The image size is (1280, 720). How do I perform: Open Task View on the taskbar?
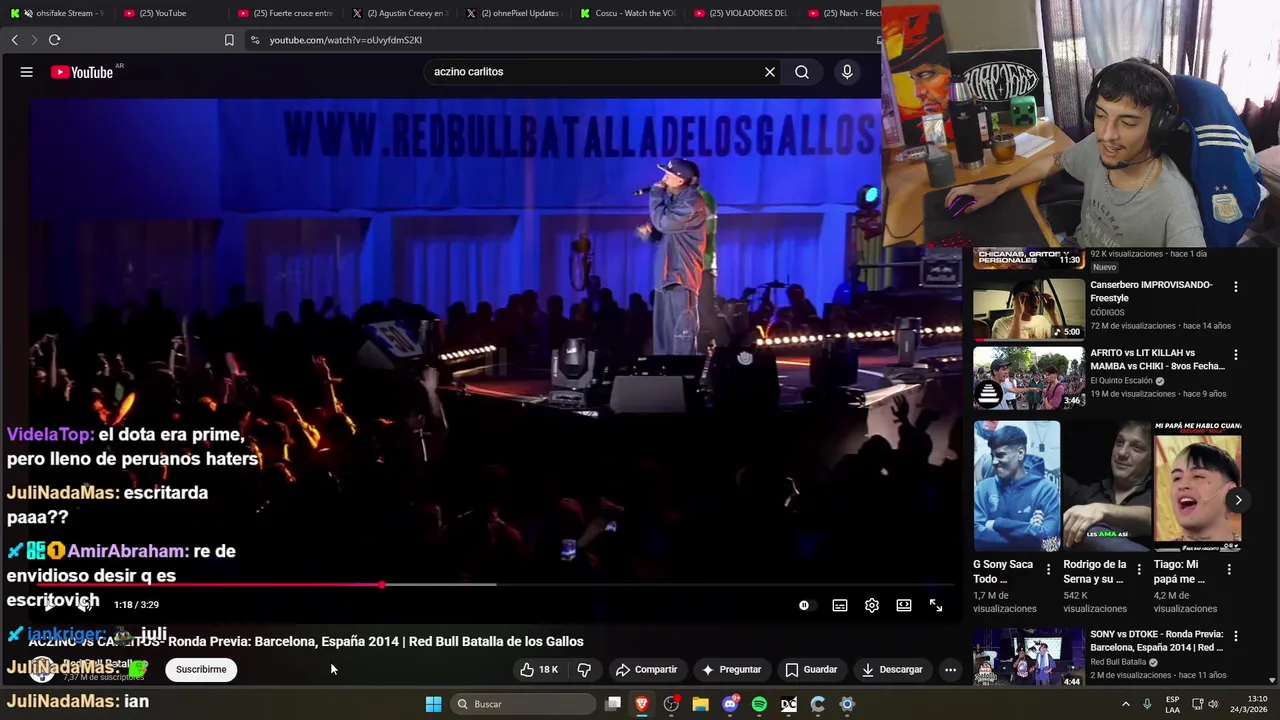pos(613,704)
